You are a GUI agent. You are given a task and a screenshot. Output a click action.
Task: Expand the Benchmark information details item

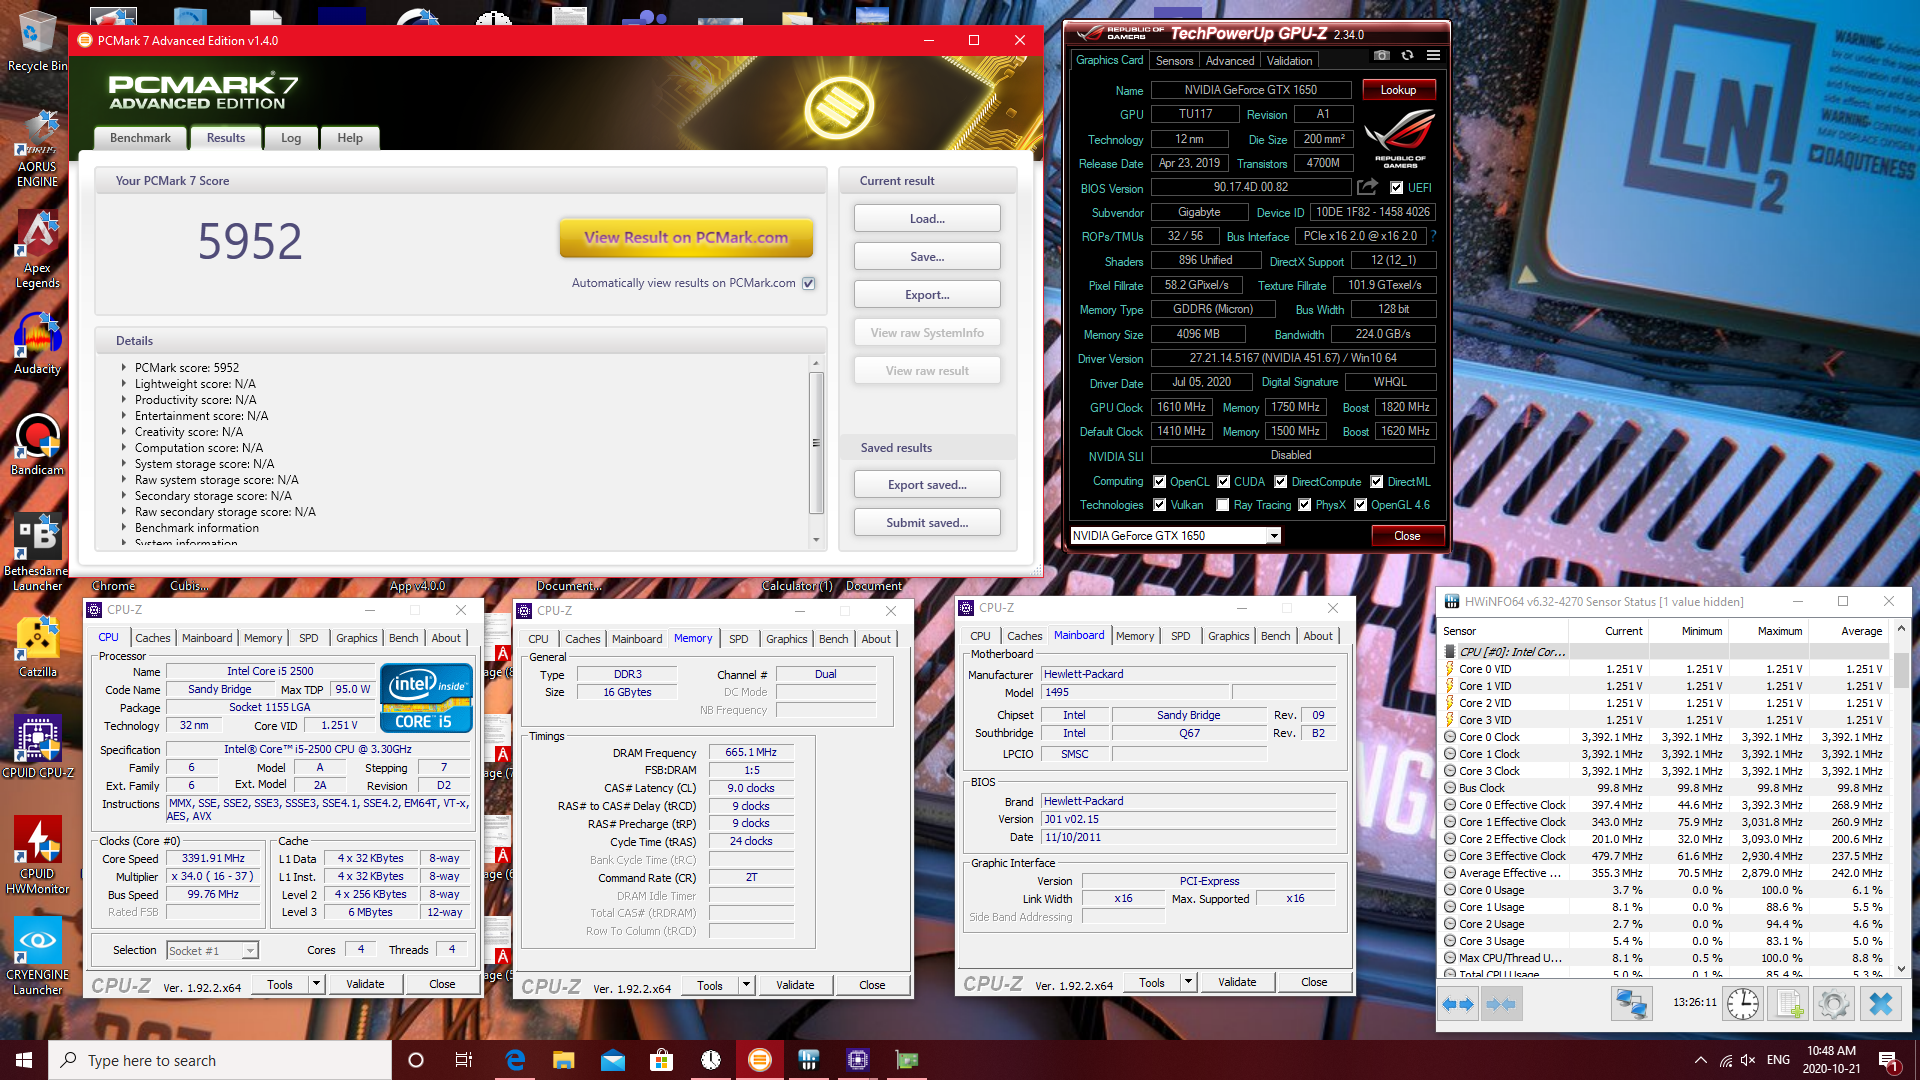coord(125,527)
